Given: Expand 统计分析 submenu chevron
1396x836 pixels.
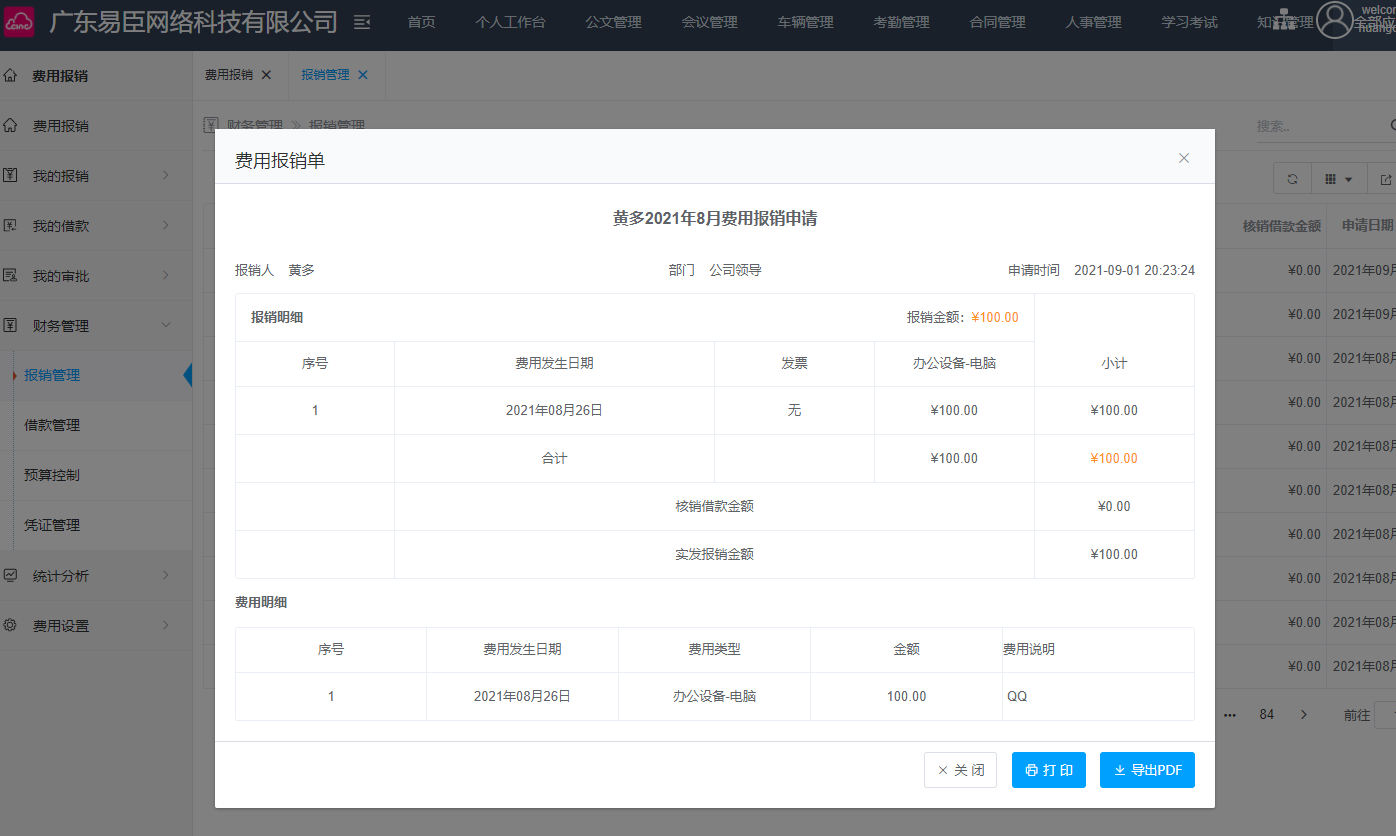Looking at the screenshot, I should pos(166,575).
